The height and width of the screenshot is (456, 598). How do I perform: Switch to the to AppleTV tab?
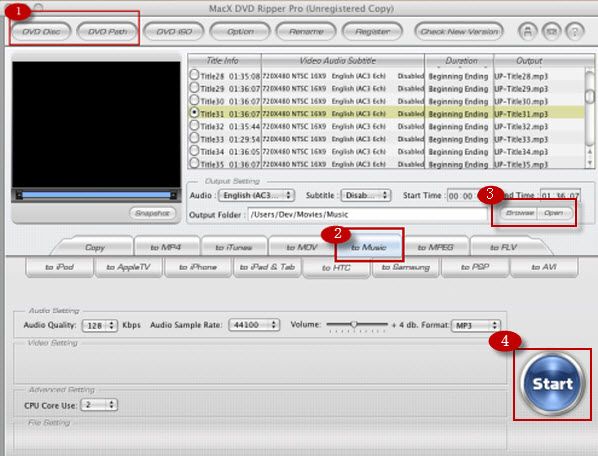click(129, 267)
